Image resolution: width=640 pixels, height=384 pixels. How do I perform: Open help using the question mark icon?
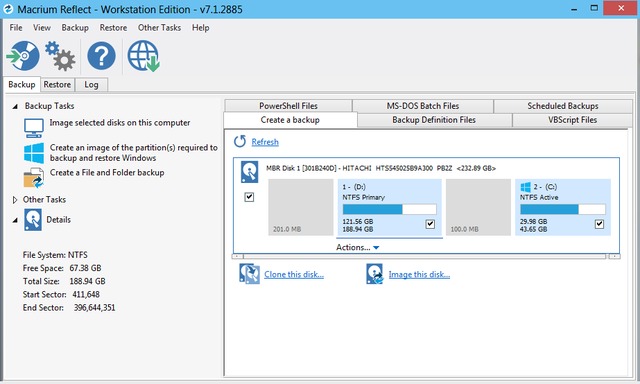point(101,56)
